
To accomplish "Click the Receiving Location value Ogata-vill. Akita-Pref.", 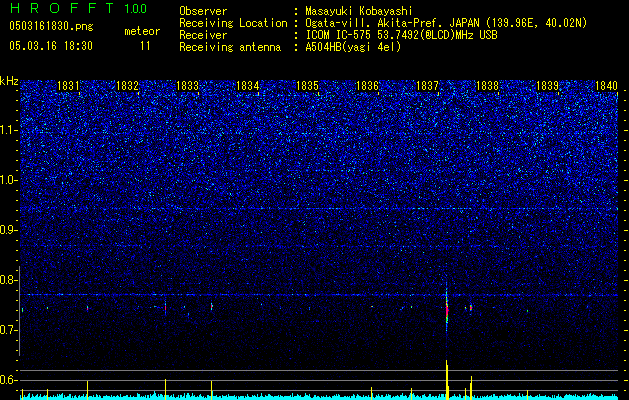I will [377, 23].
